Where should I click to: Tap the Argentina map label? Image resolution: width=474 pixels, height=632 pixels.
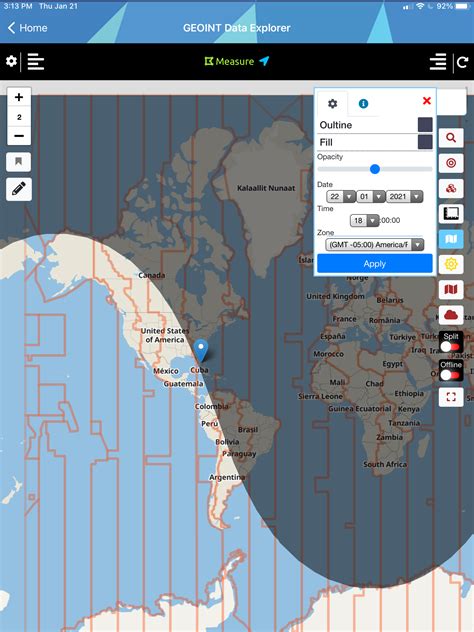[x=227, y=477]
